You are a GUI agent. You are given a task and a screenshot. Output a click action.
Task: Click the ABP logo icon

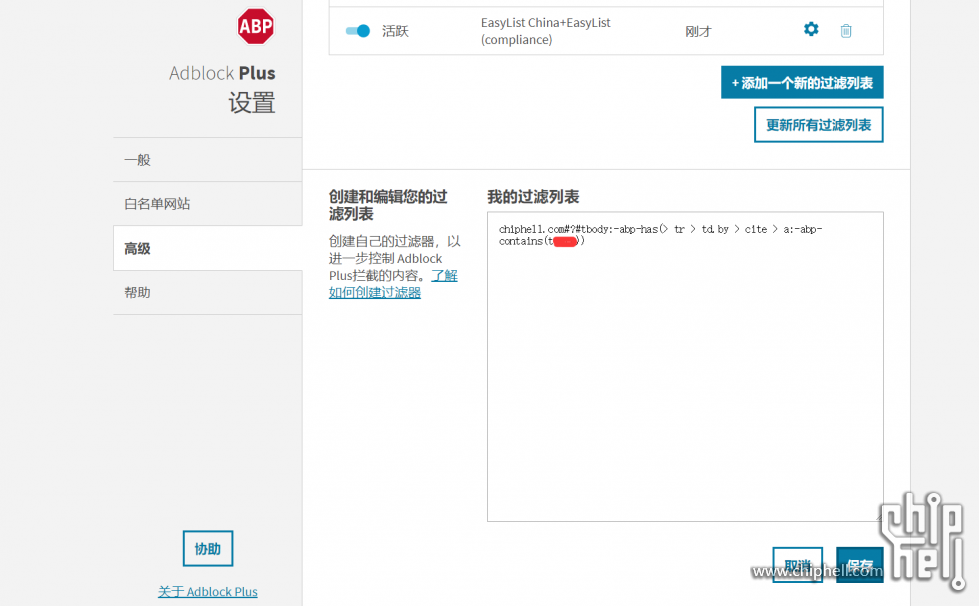[255, 26]
